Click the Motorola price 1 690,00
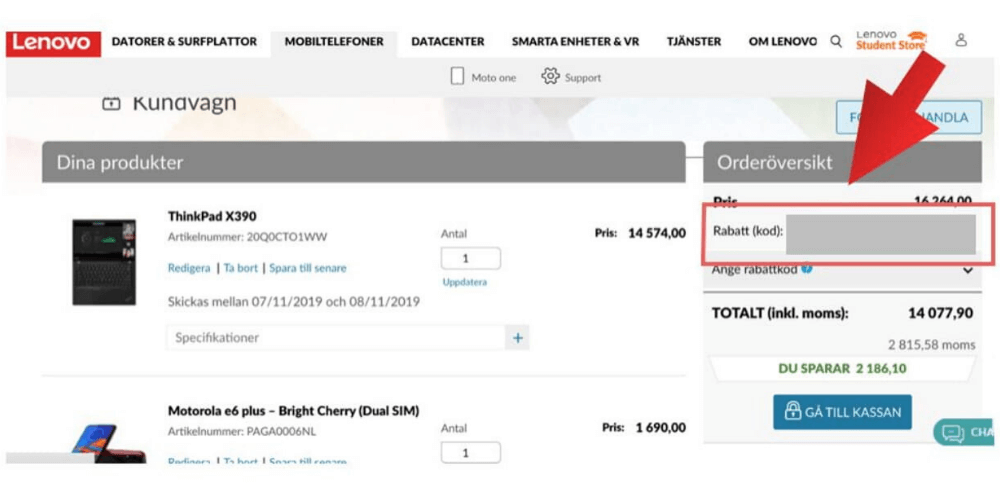1000x500 pixels. tap(661, 427)
